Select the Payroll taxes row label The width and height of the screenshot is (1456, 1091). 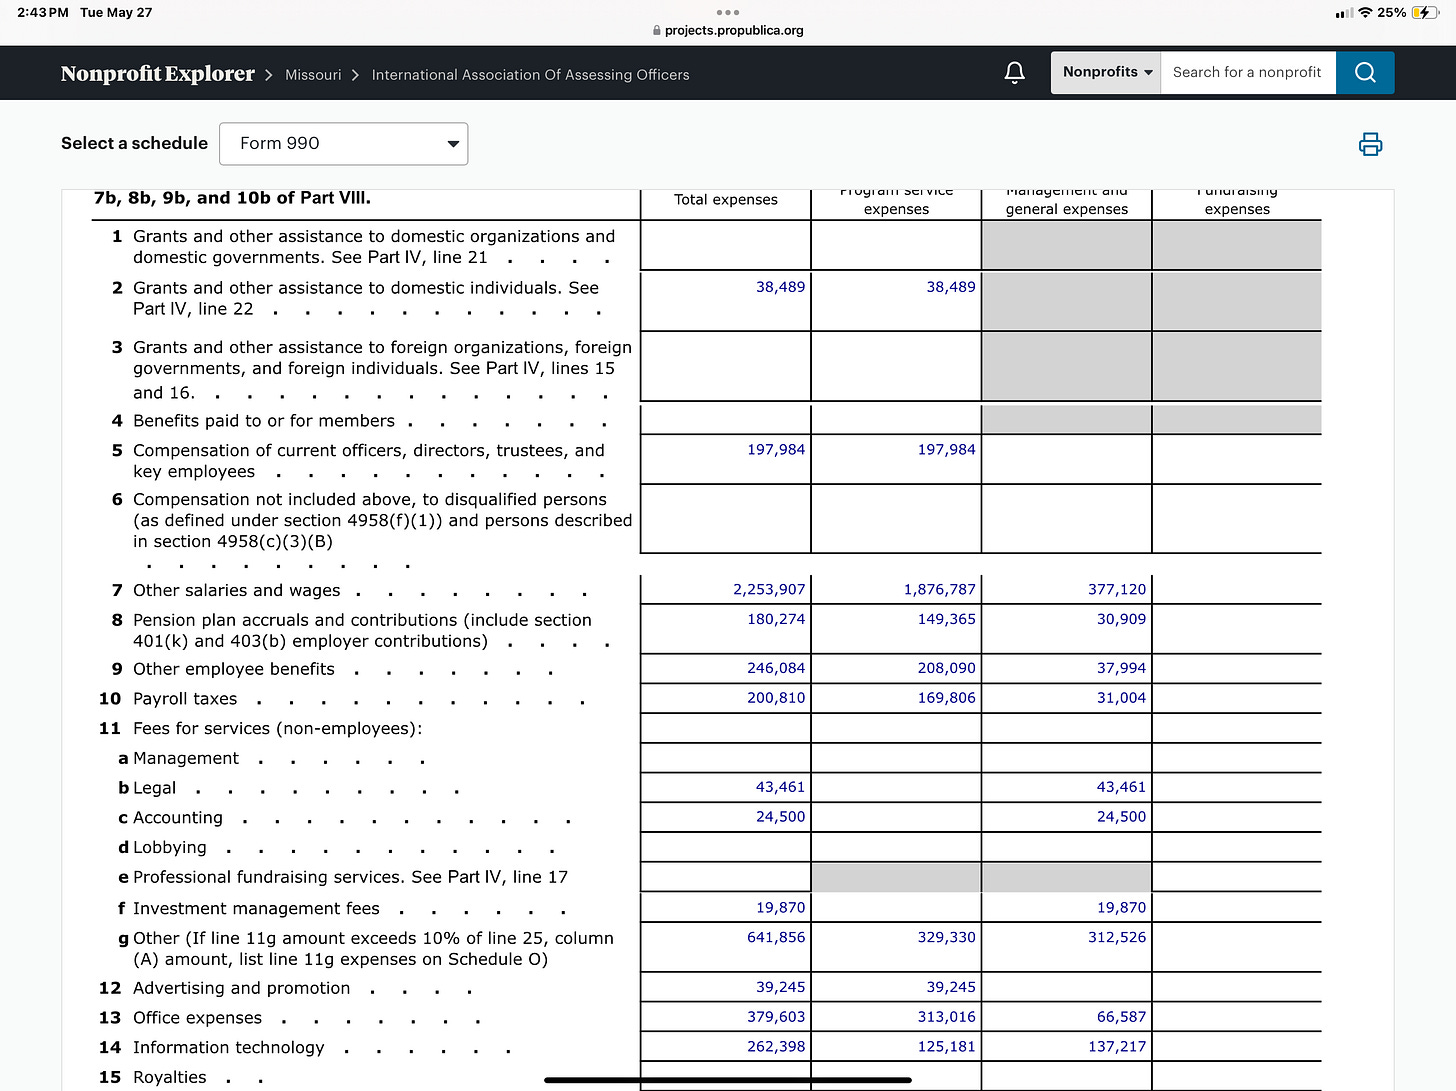(185, 699)
